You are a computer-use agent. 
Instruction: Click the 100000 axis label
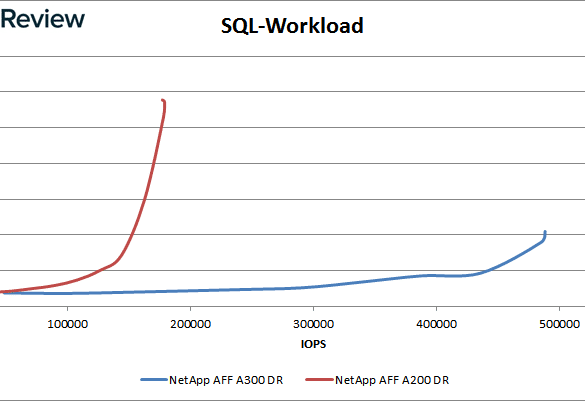click(x=68, y=324)
